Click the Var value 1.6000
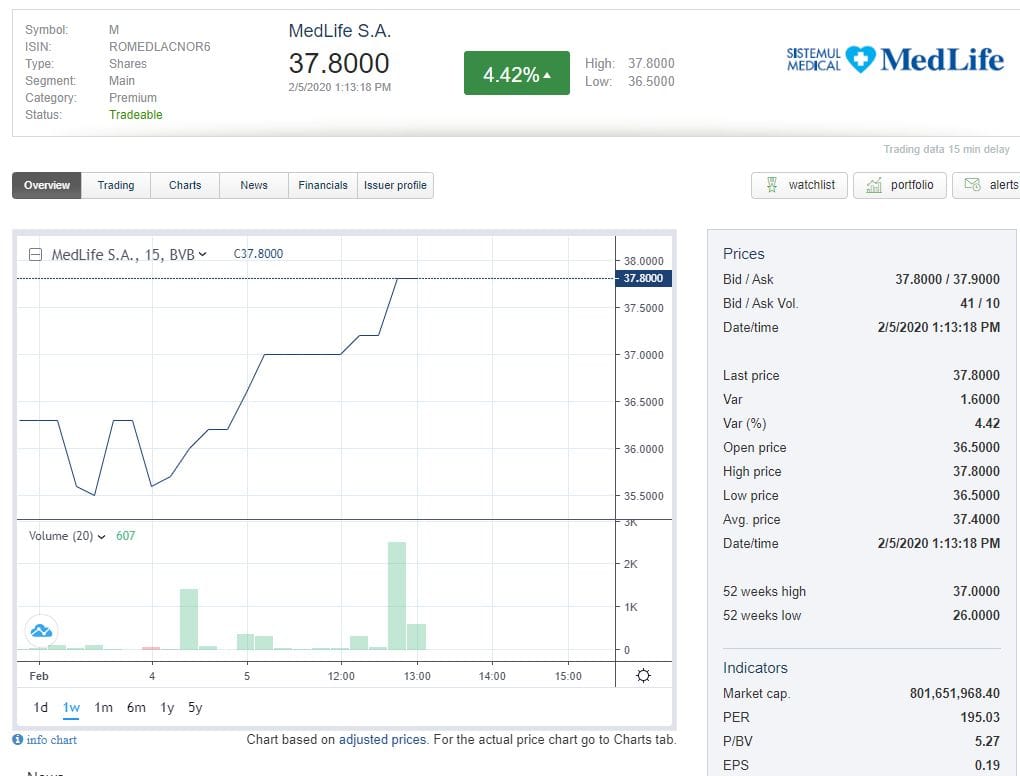 980,399
